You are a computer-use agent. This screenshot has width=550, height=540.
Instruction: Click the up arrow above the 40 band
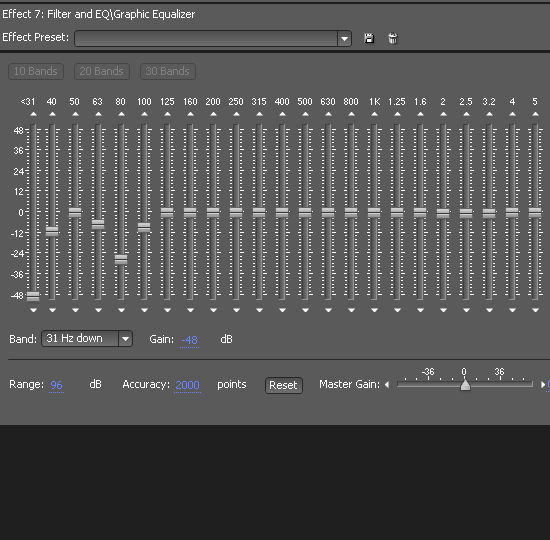click(x=52, y=114)
